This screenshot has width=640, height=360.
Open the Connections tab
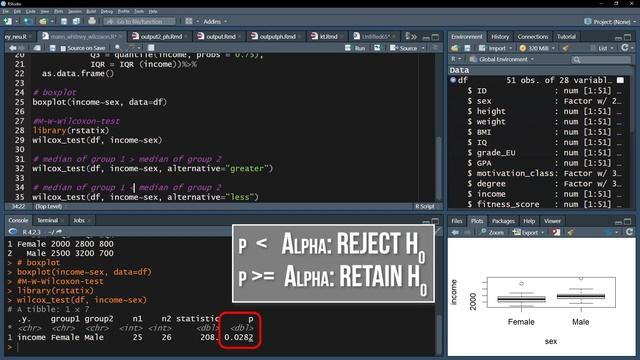coord(533,37)
